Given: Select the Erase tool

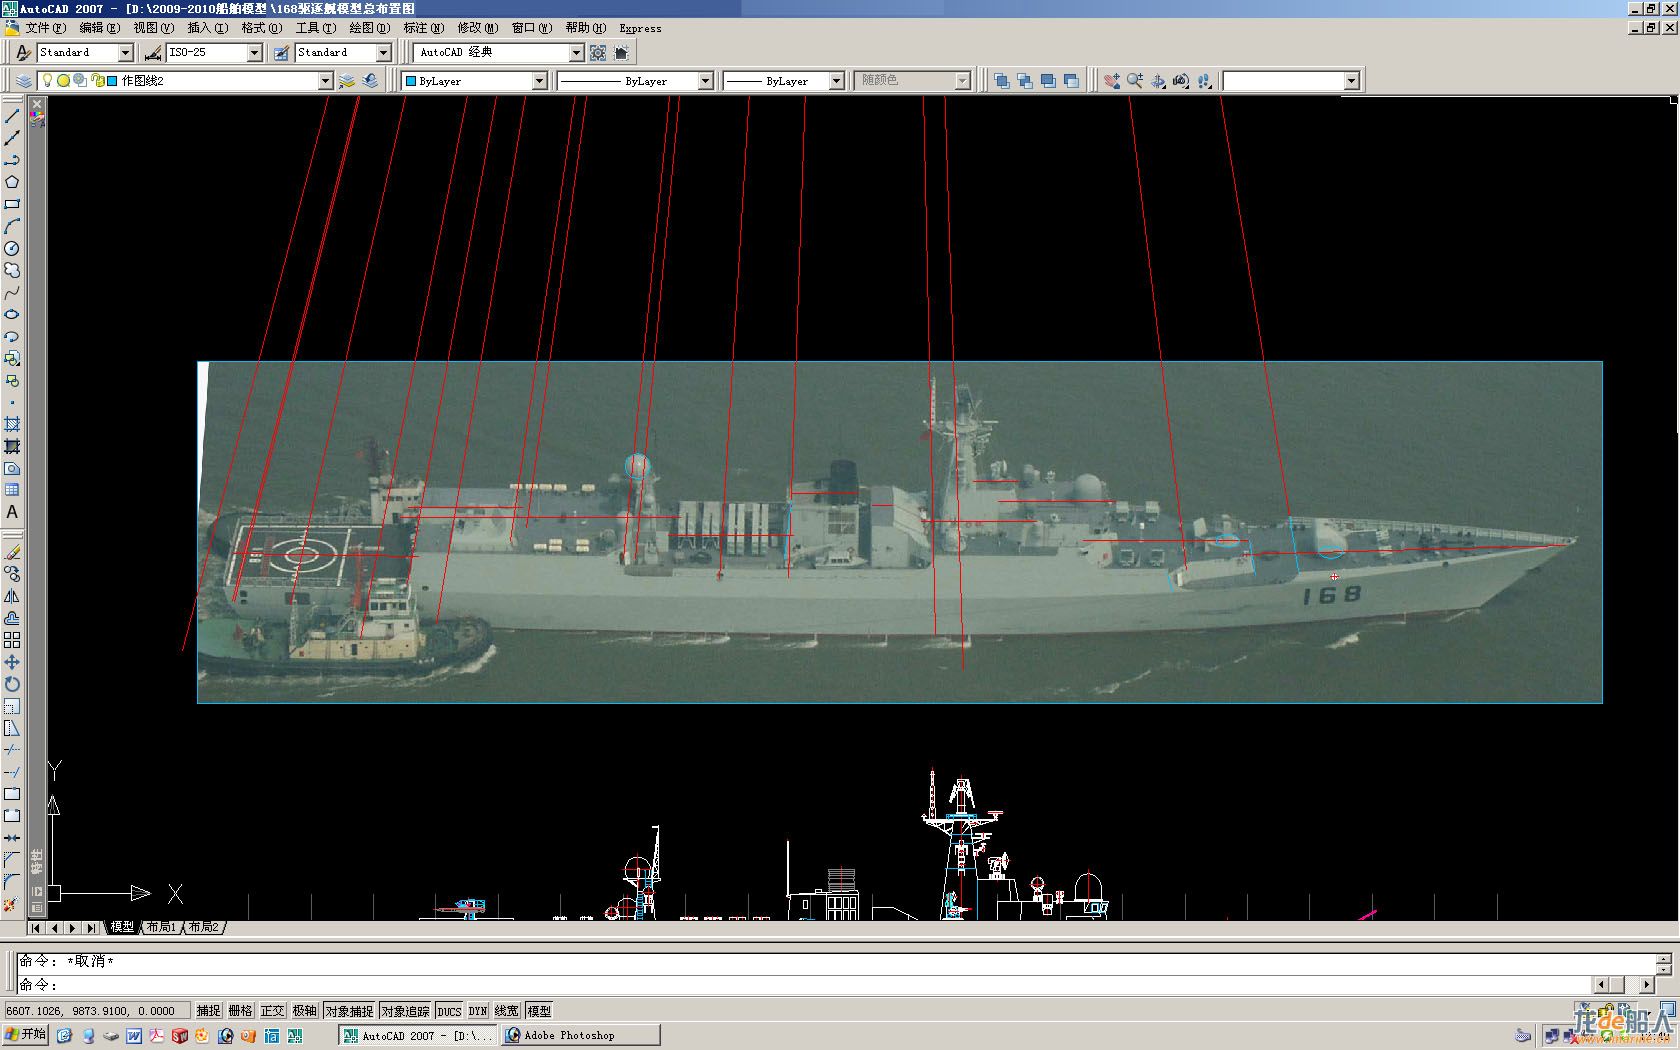Looking at the screenshot, I should click(12, 552).
